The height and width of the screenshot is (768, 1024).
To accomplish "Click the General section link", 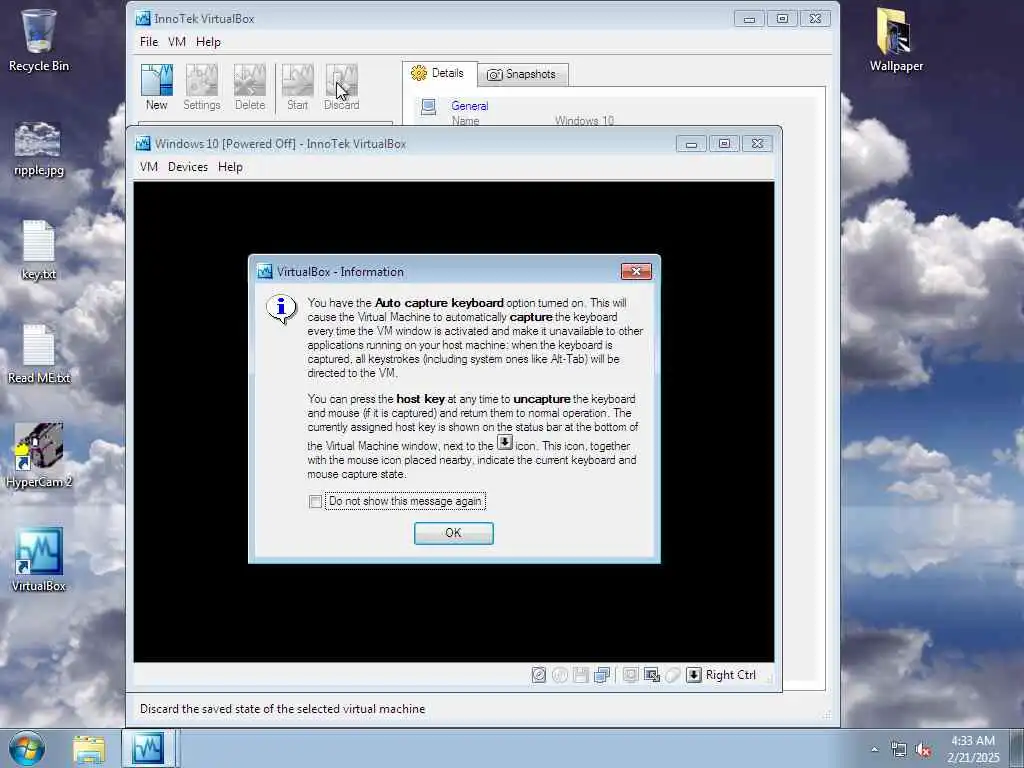I will pos(470,106).
